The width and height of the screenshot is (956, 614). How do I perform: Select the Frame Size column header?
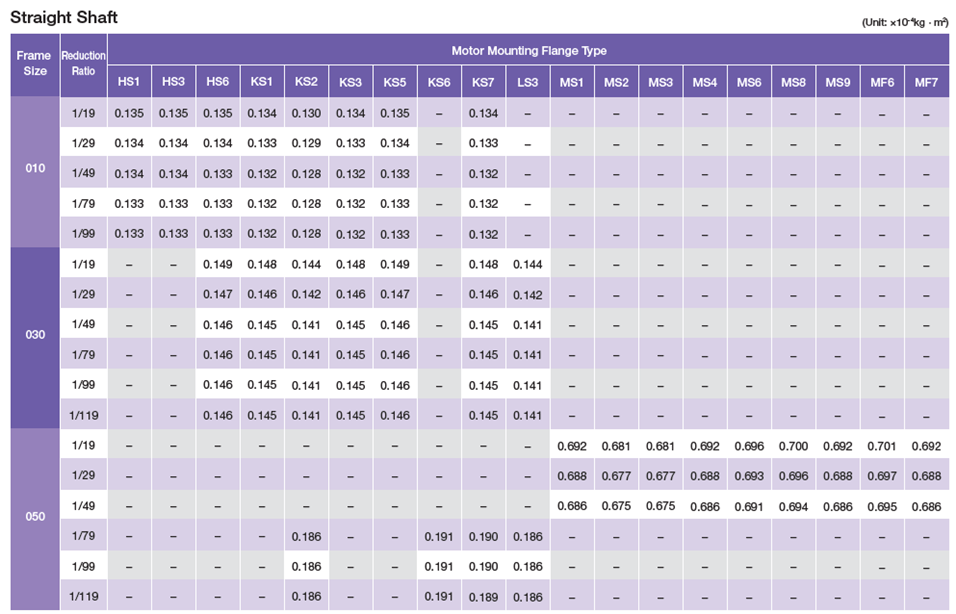coord(34,64)
